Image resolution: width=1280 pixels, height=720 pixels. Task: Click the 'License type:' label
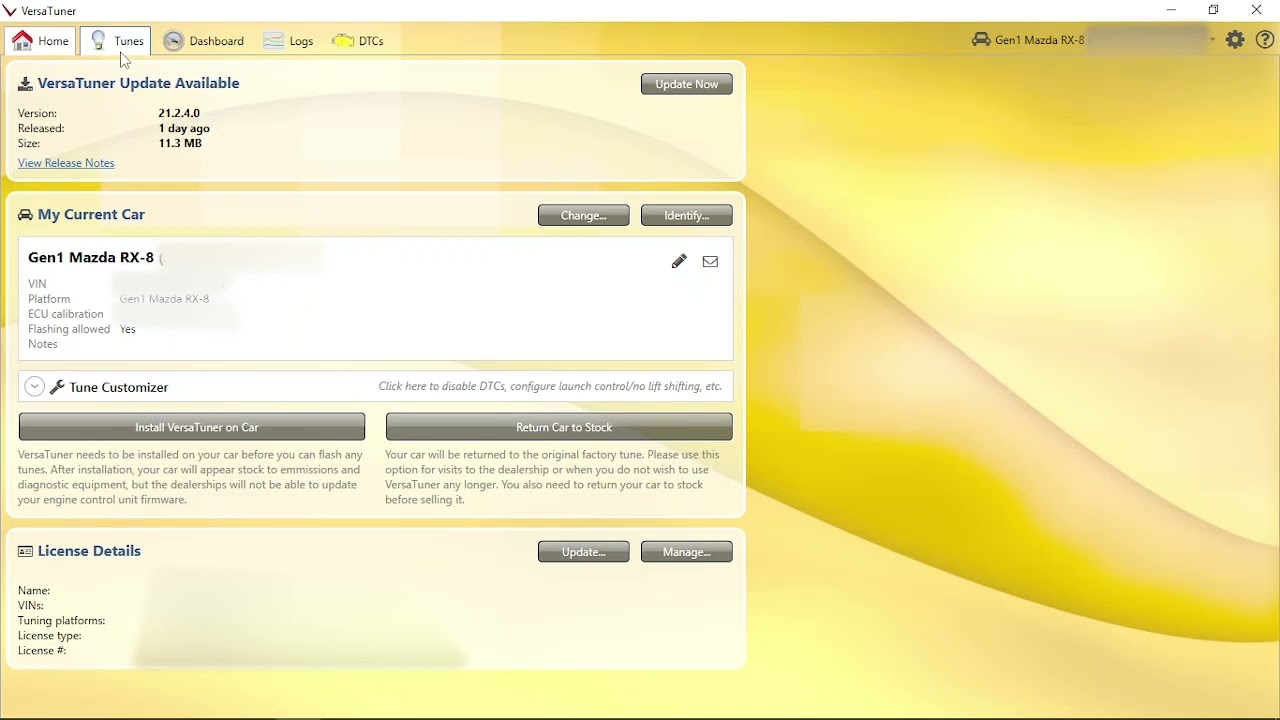tap(50, 636)
